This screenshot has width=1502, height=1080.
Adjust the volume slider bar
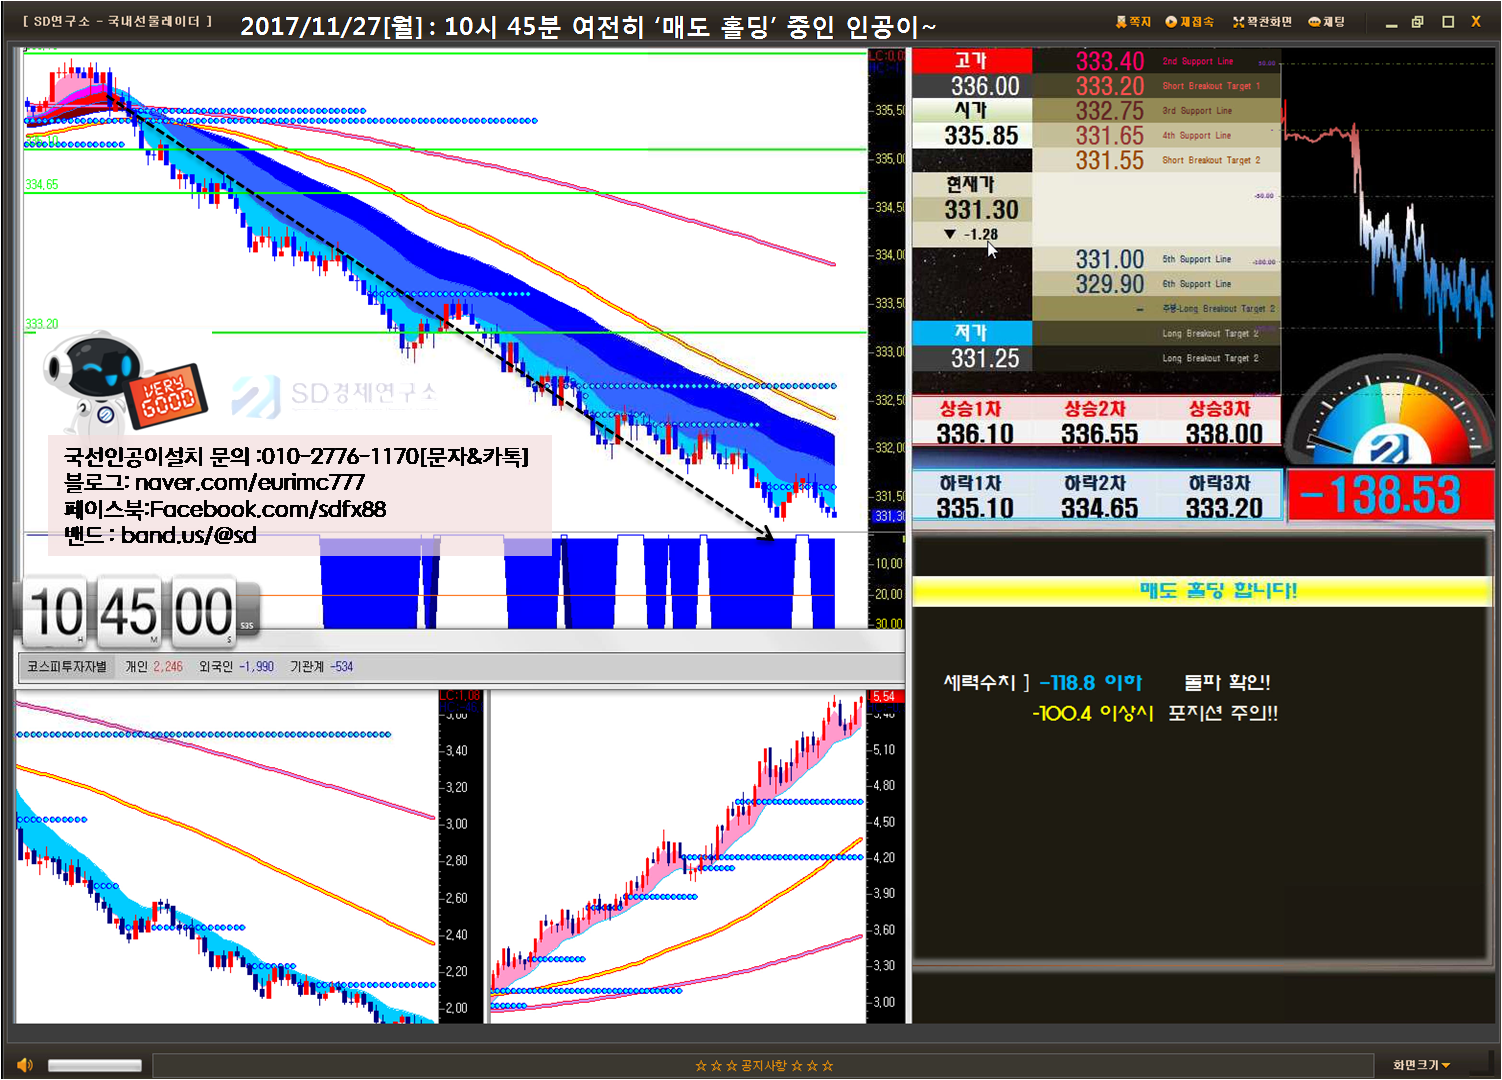coord(95,1065)
